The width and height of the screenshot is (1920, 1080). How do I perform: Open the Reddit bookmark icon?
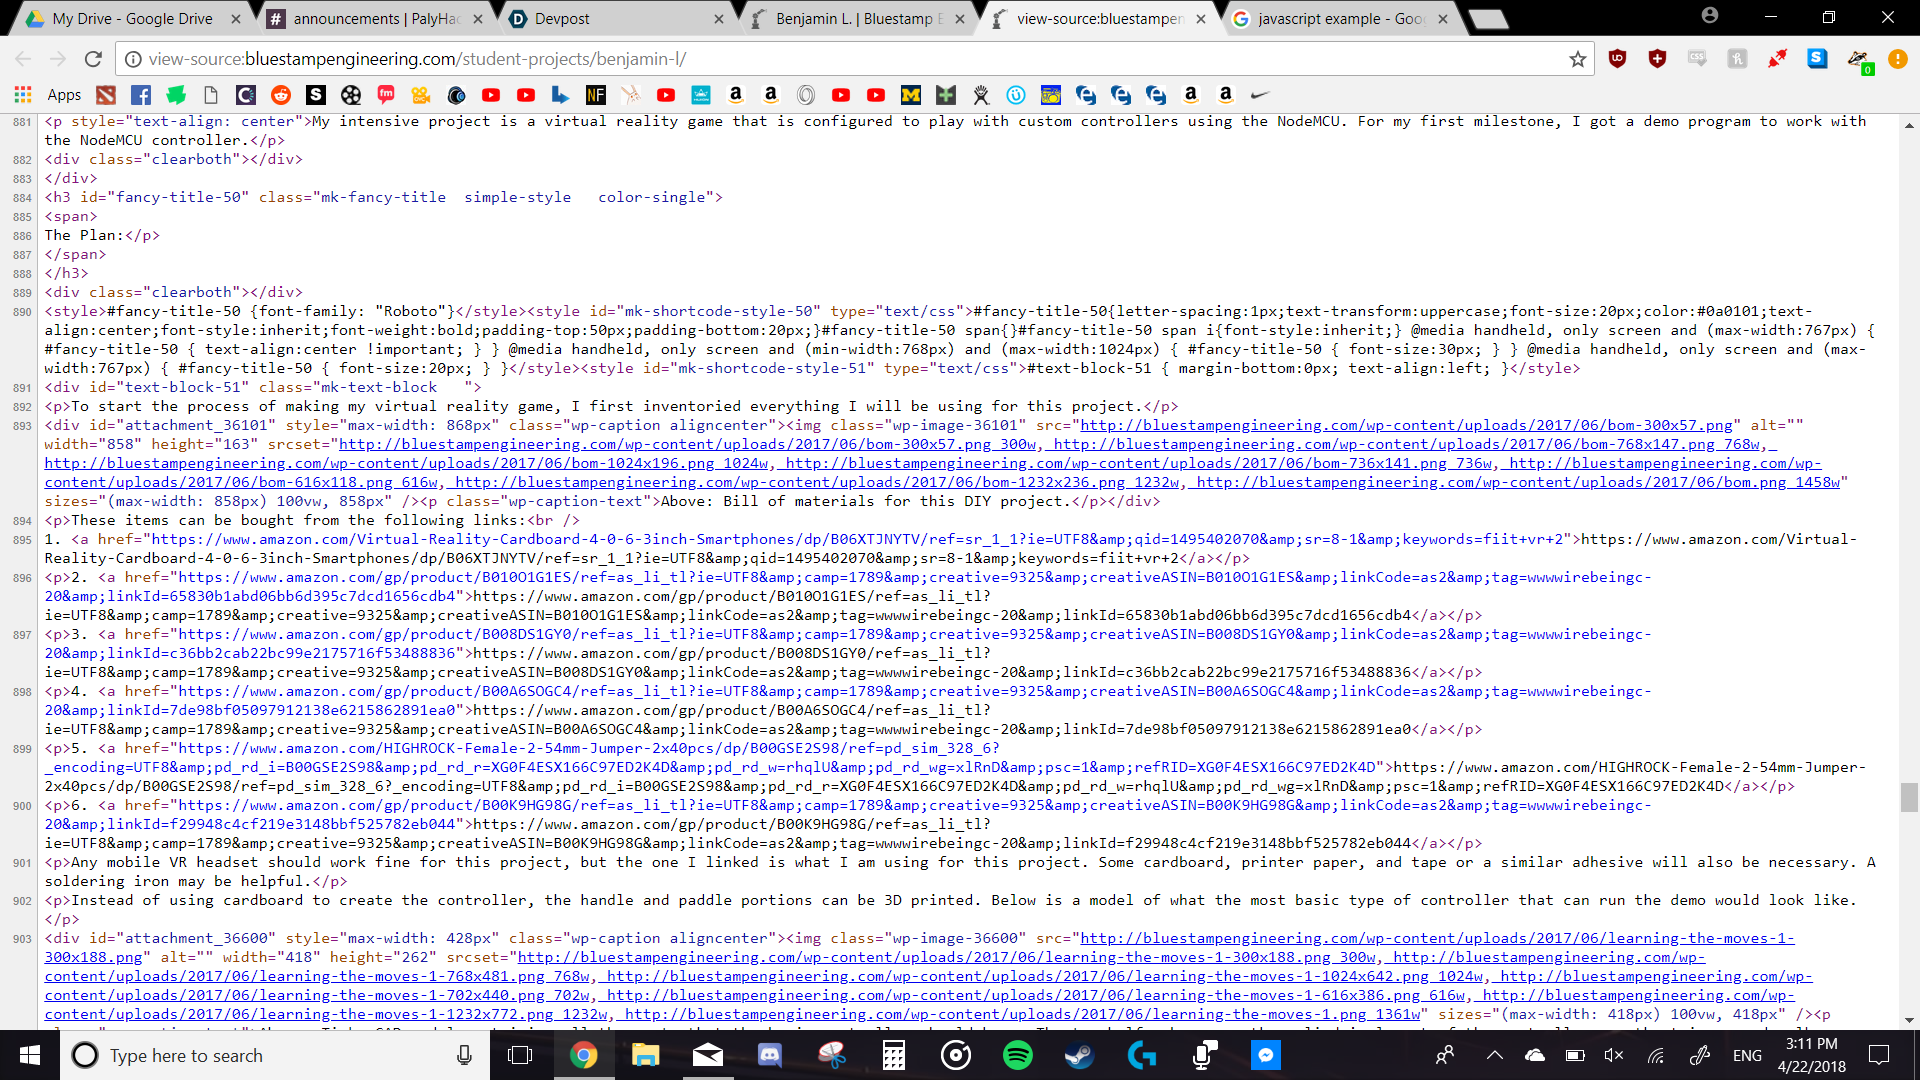(281, 95)
